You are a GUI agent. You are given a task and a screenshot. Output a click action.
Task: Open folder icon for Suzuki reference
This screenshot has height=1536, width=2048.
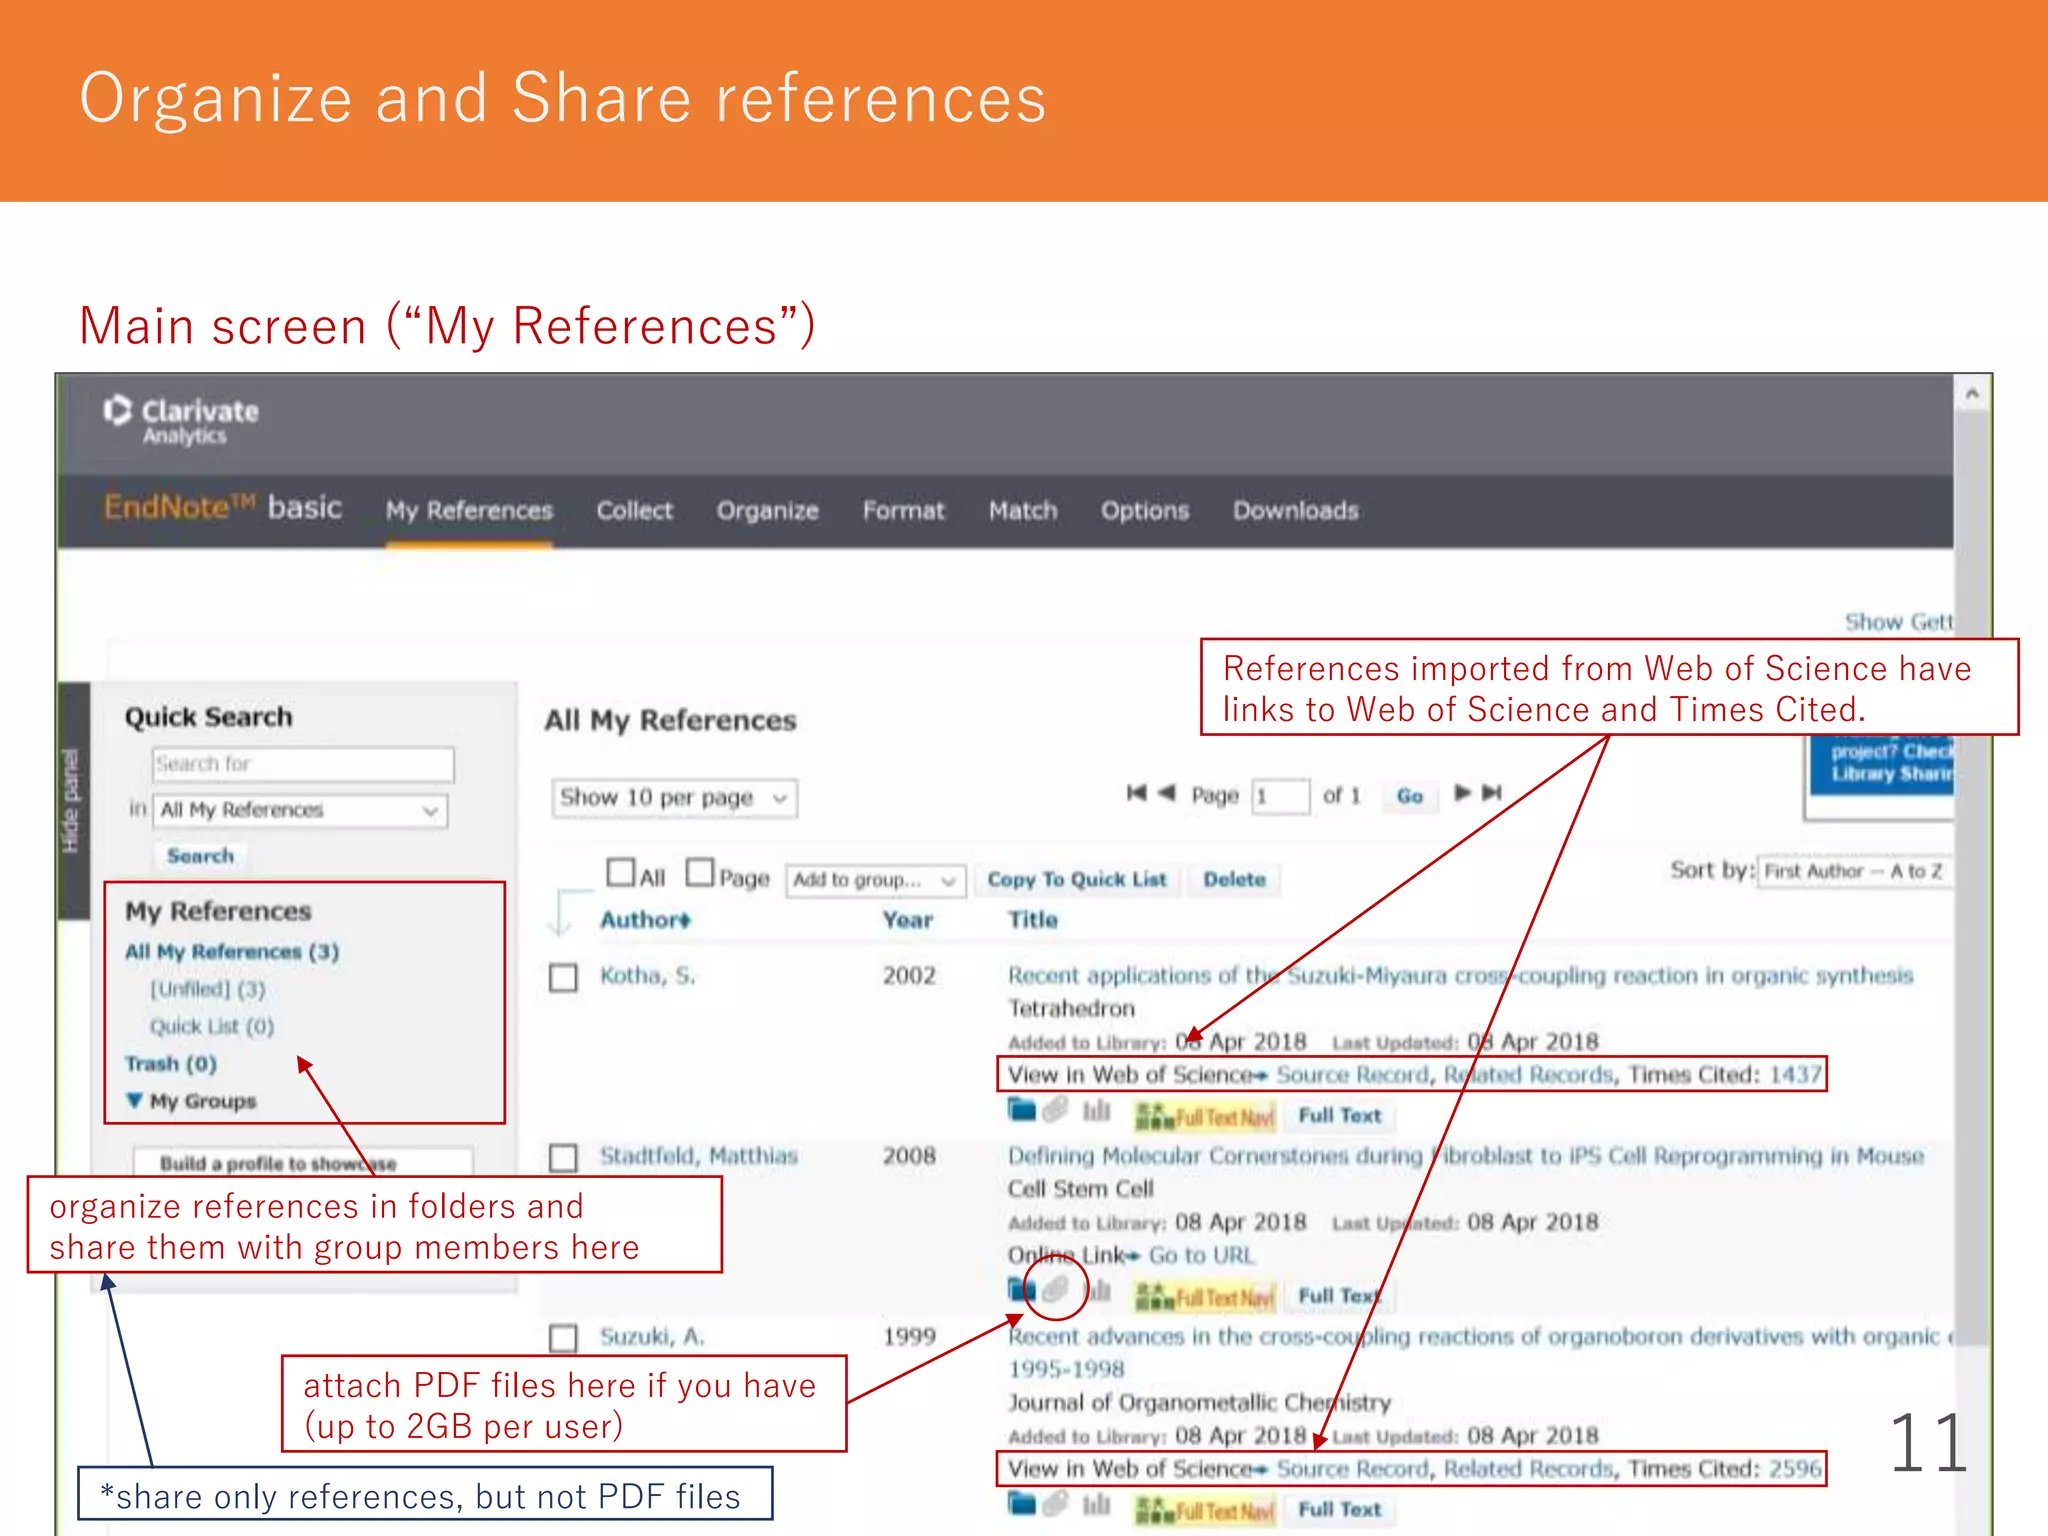pyautogui.click(x=1022, y=1503)
